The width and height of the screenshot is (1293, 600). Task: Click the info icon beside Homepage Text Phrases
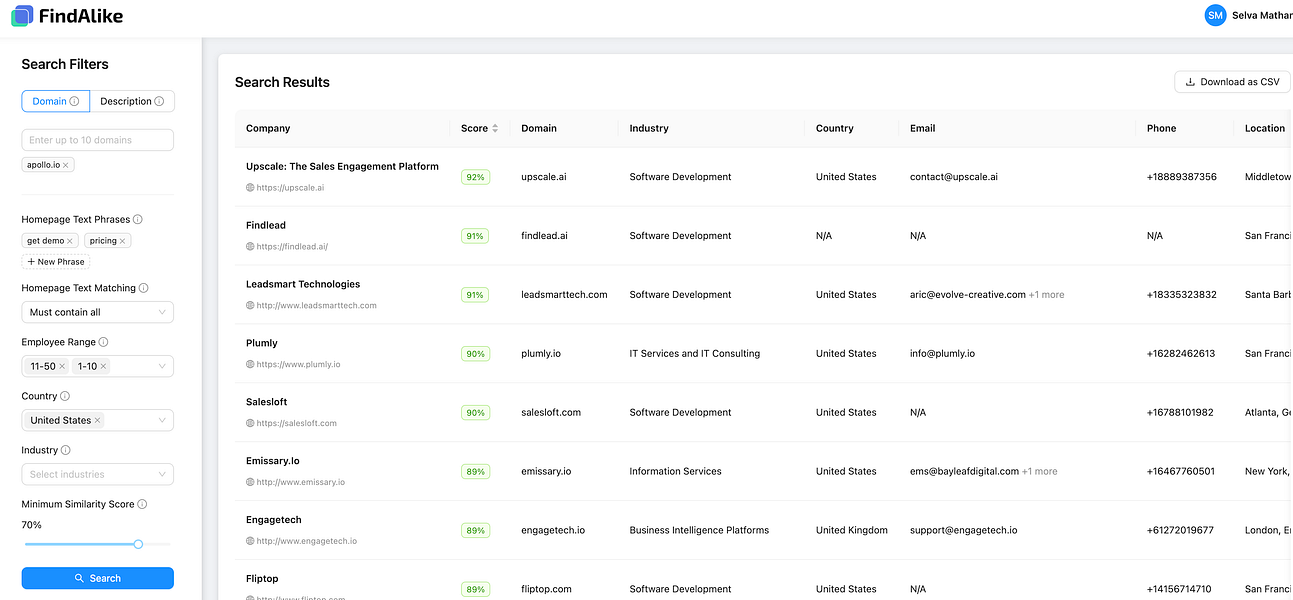[x=138, y=219]
